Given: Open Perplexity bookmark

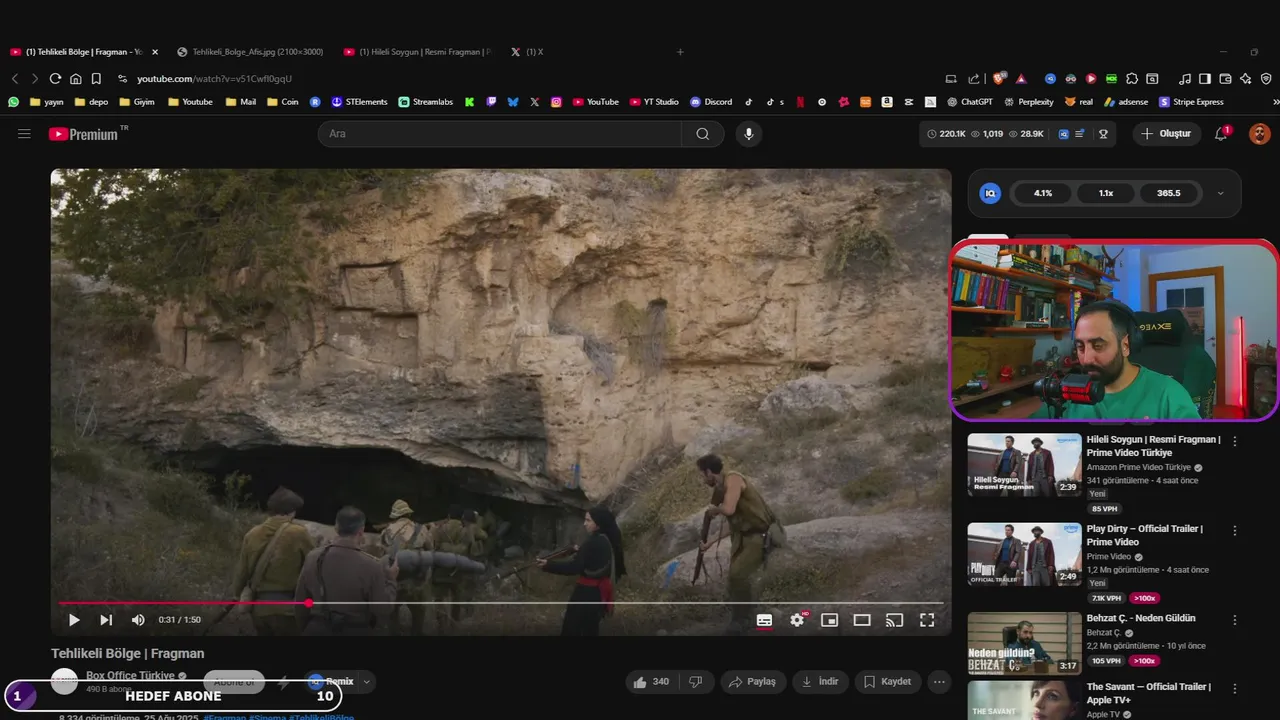Looking at the screenshot, I should point(1028,101).
